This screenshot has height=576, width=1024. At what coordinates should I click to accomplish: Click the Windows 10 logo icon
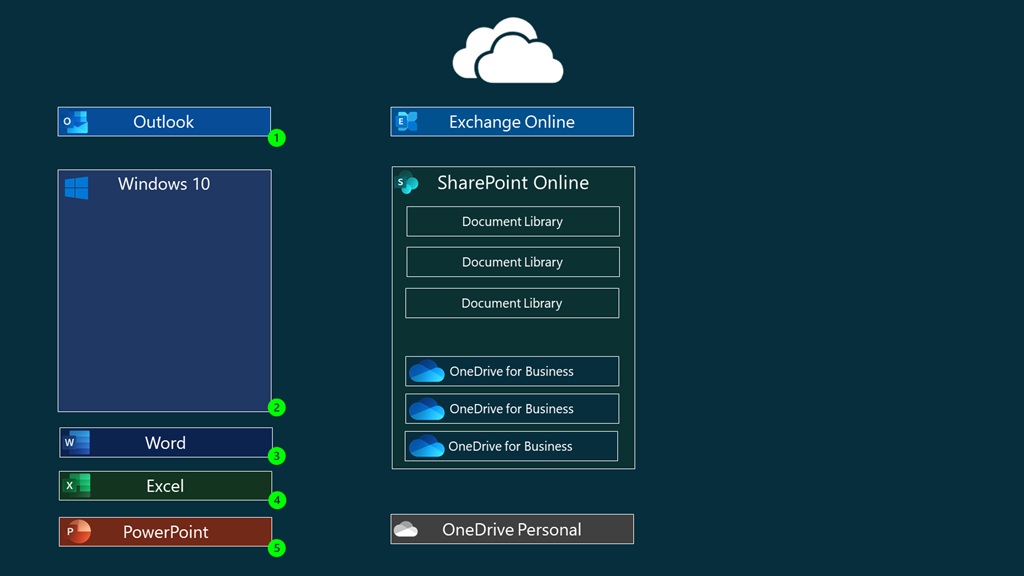tap(77, 188)
